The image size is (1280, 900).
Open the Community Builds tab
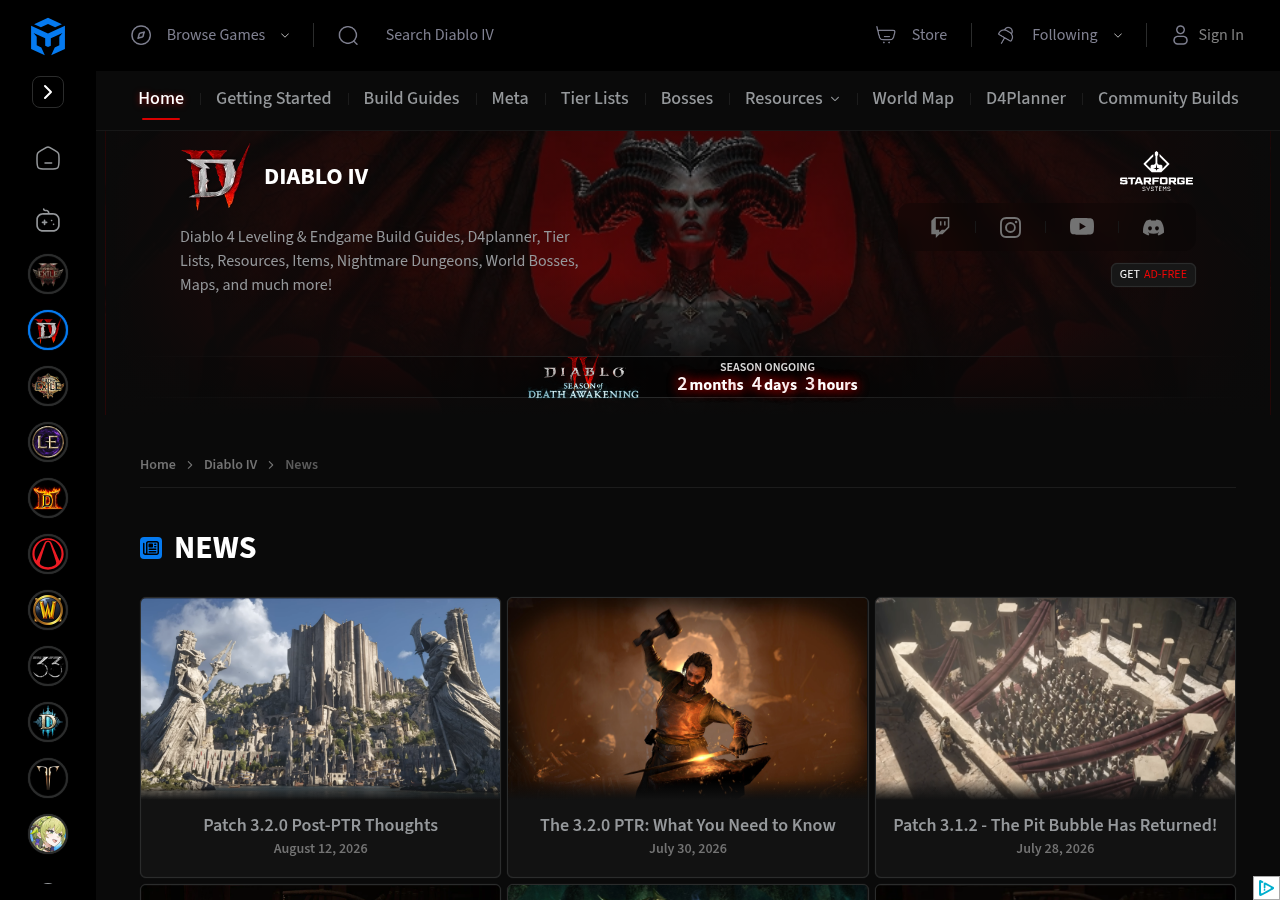tap(1168, 98)
